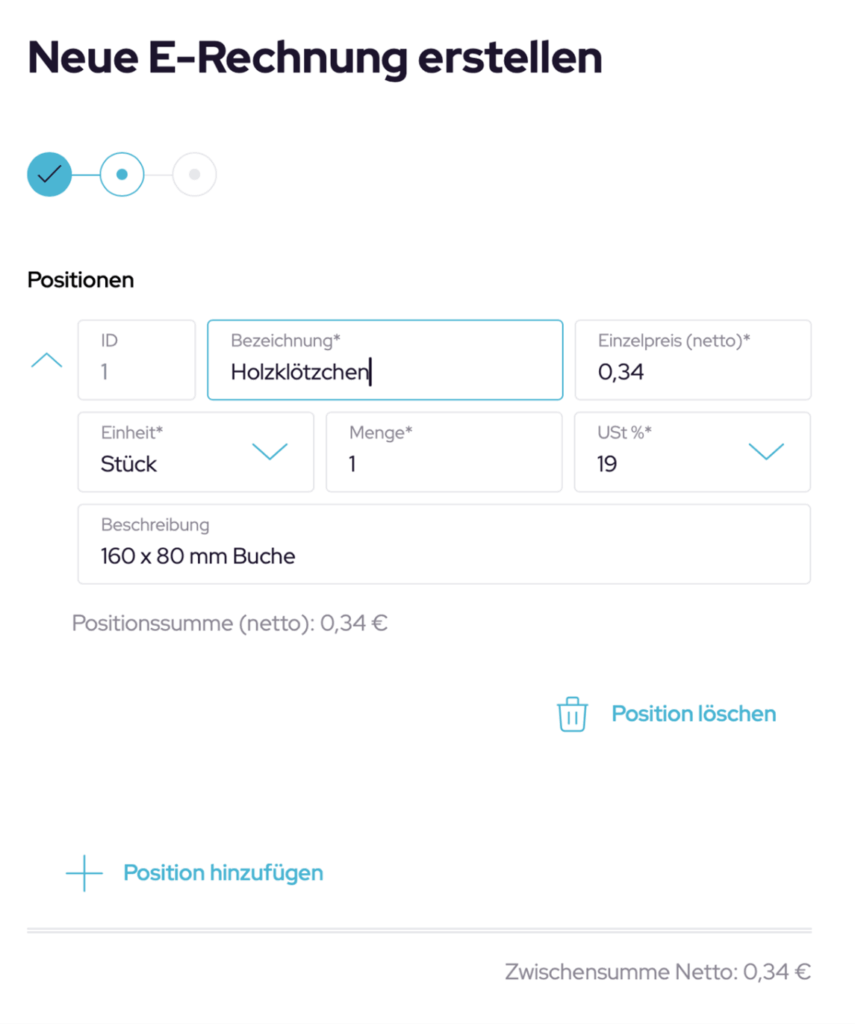Image resolution: width=855 pixels, height=1024 pixels.
Task: Click the Zwischensumme Netto total text
Action: click(x=658, y=971)
